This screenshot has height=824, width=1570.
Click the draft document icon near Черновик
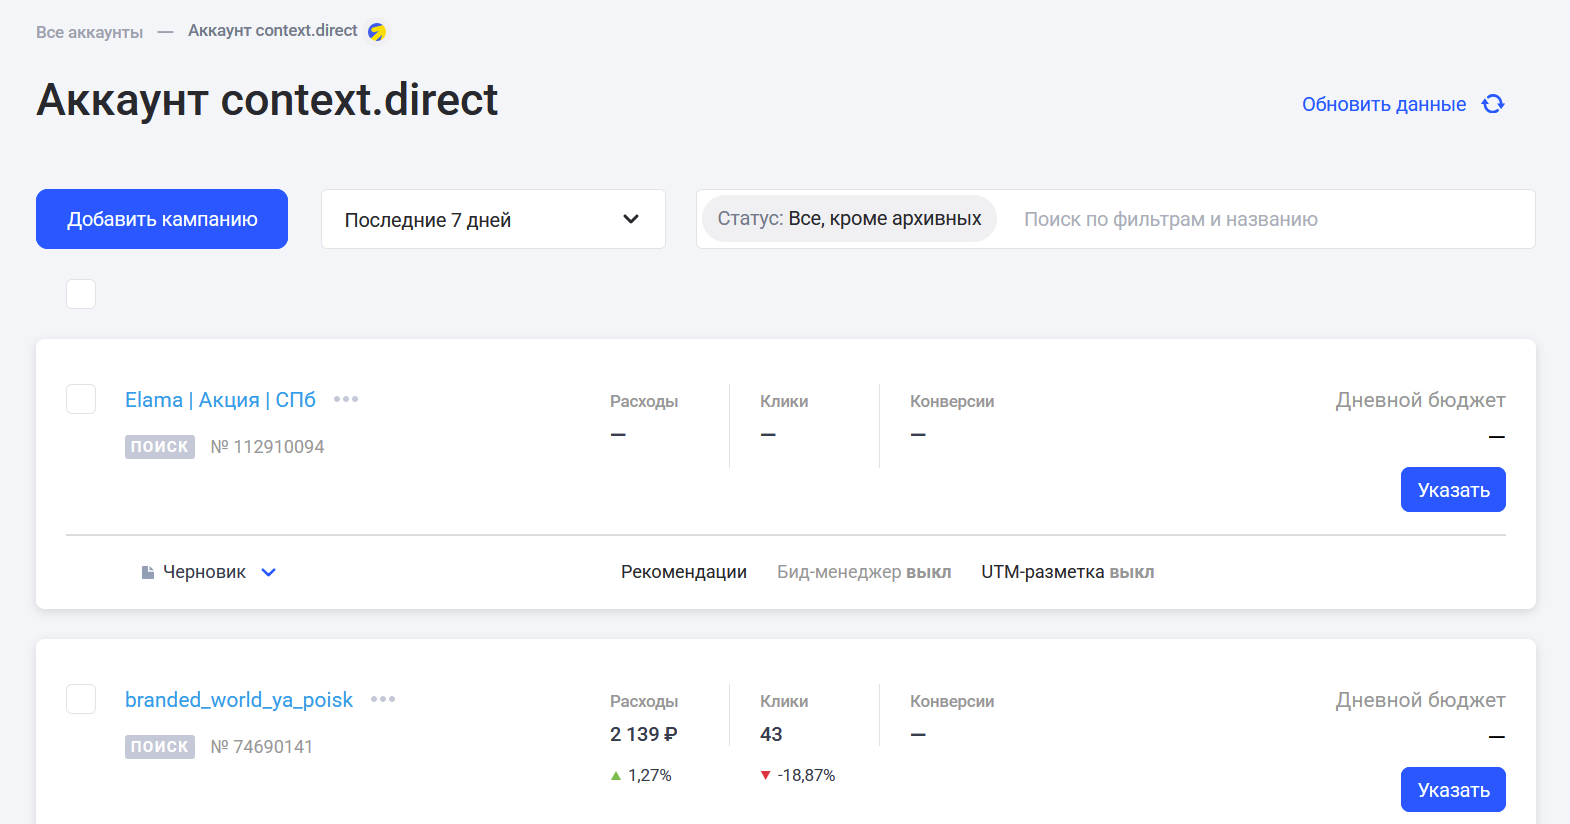tap(148, 572)
